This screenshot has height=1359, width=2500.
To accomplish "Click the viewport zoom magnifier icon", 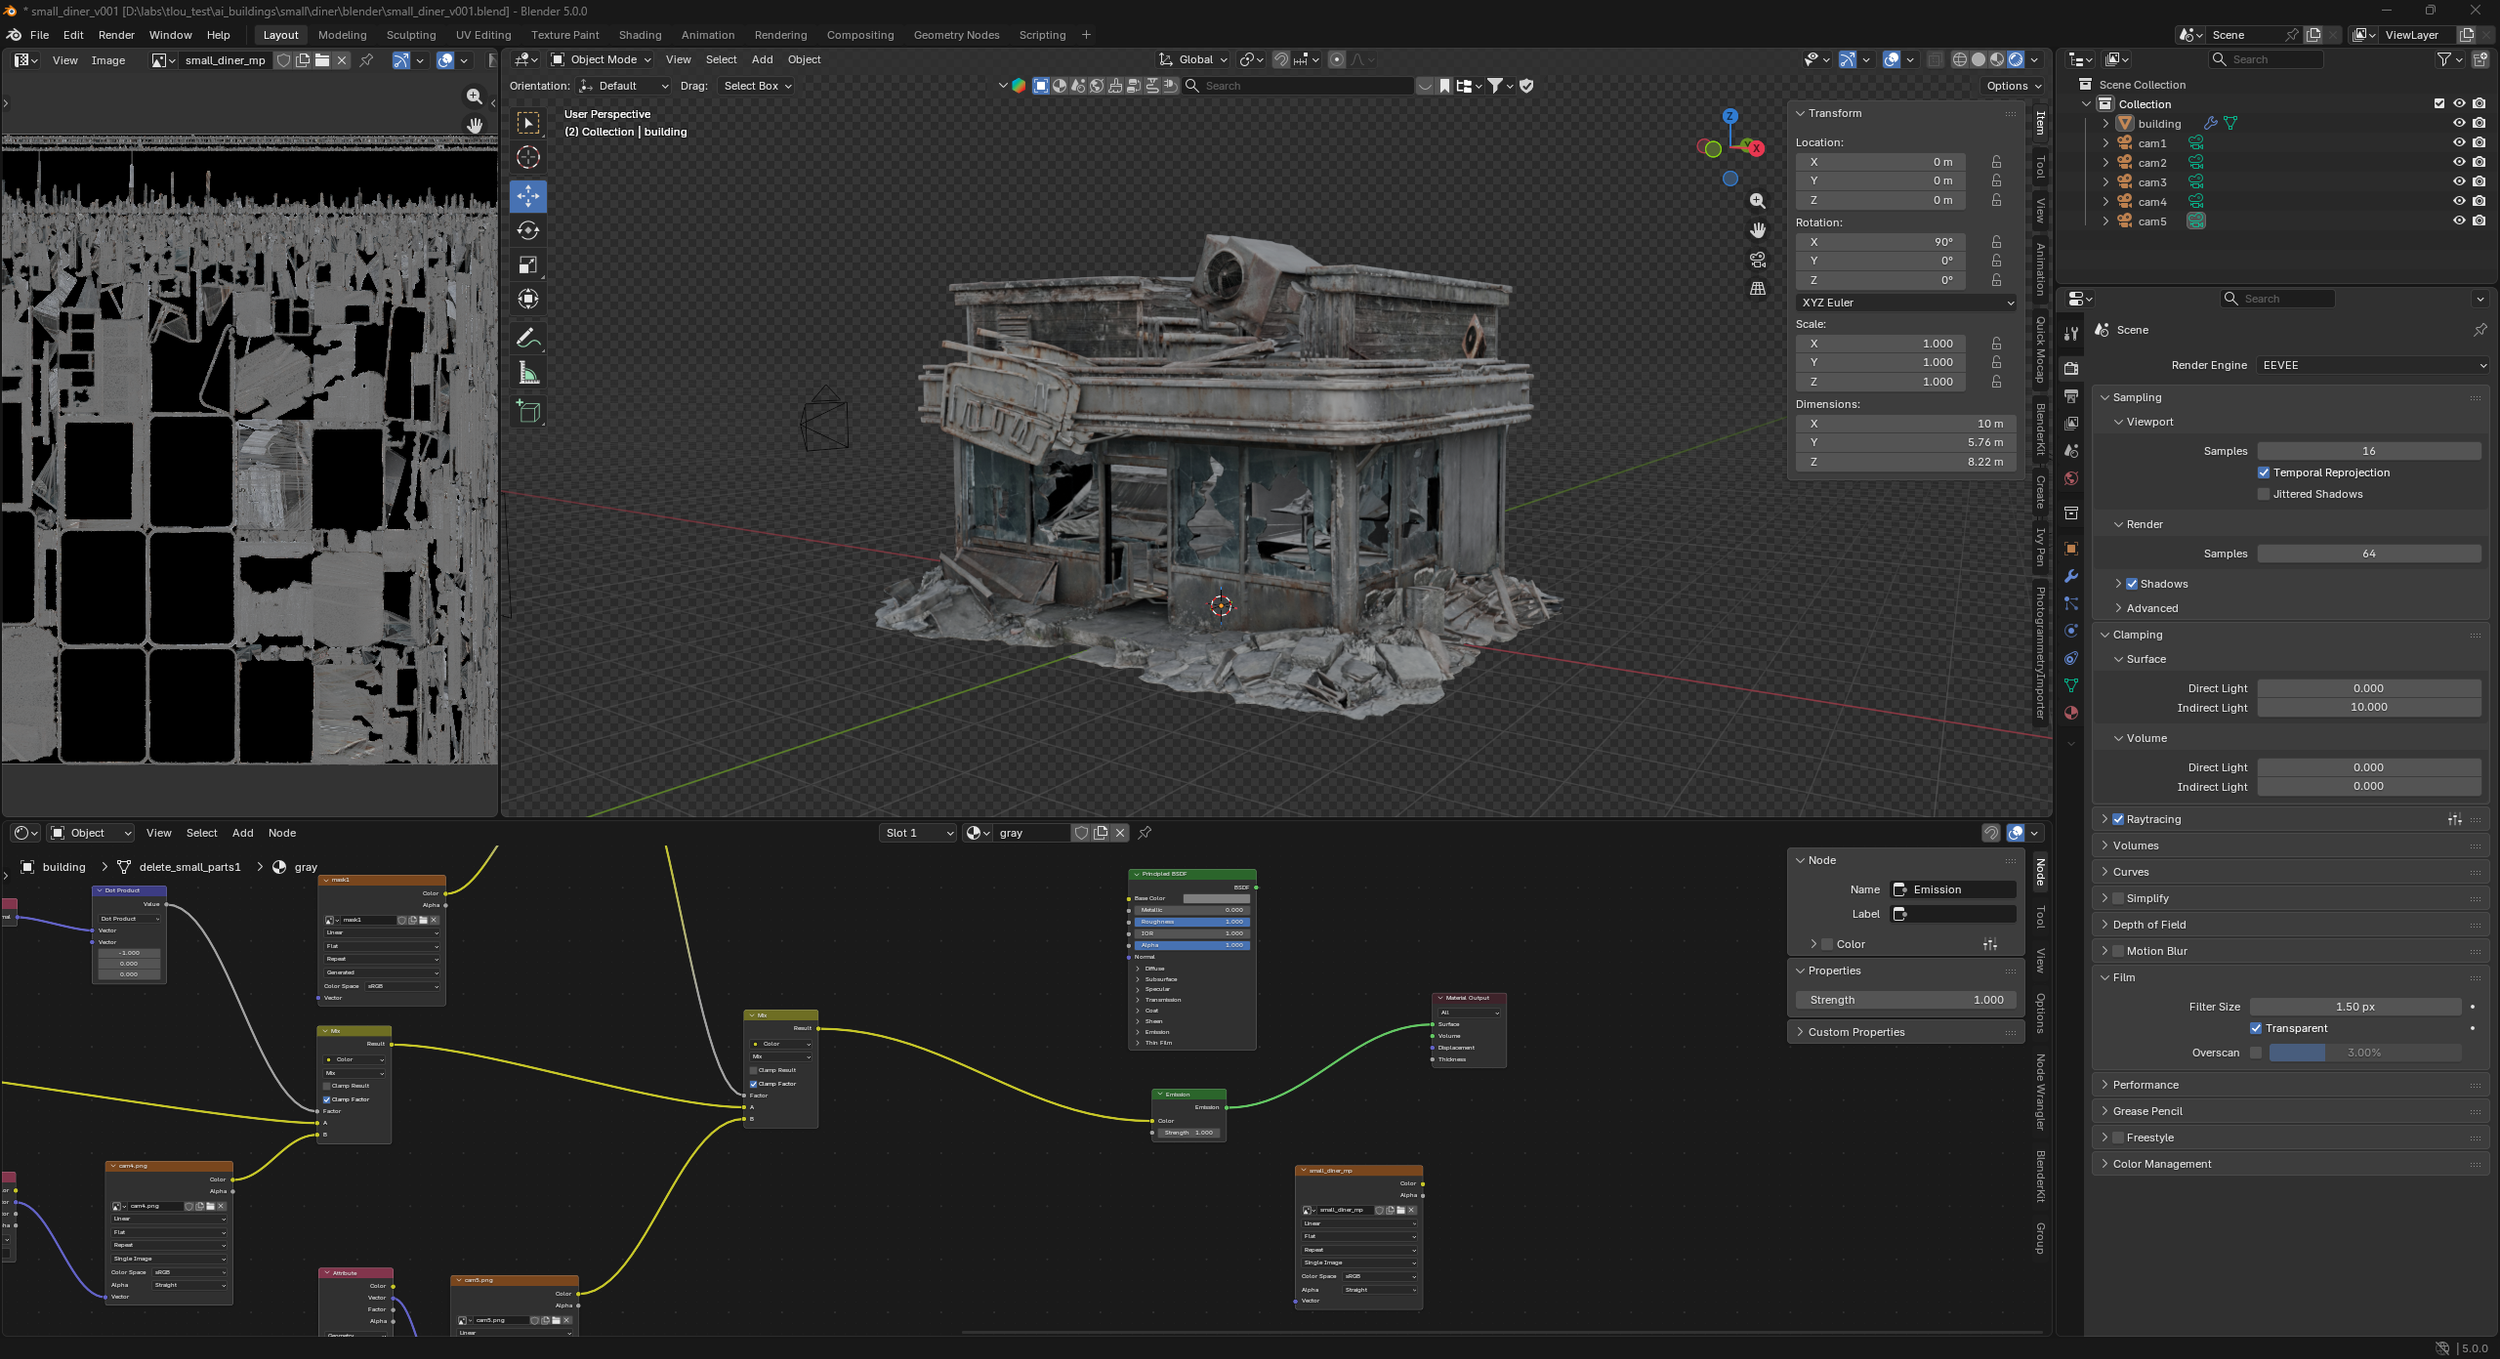I will tap(1757, 201).
